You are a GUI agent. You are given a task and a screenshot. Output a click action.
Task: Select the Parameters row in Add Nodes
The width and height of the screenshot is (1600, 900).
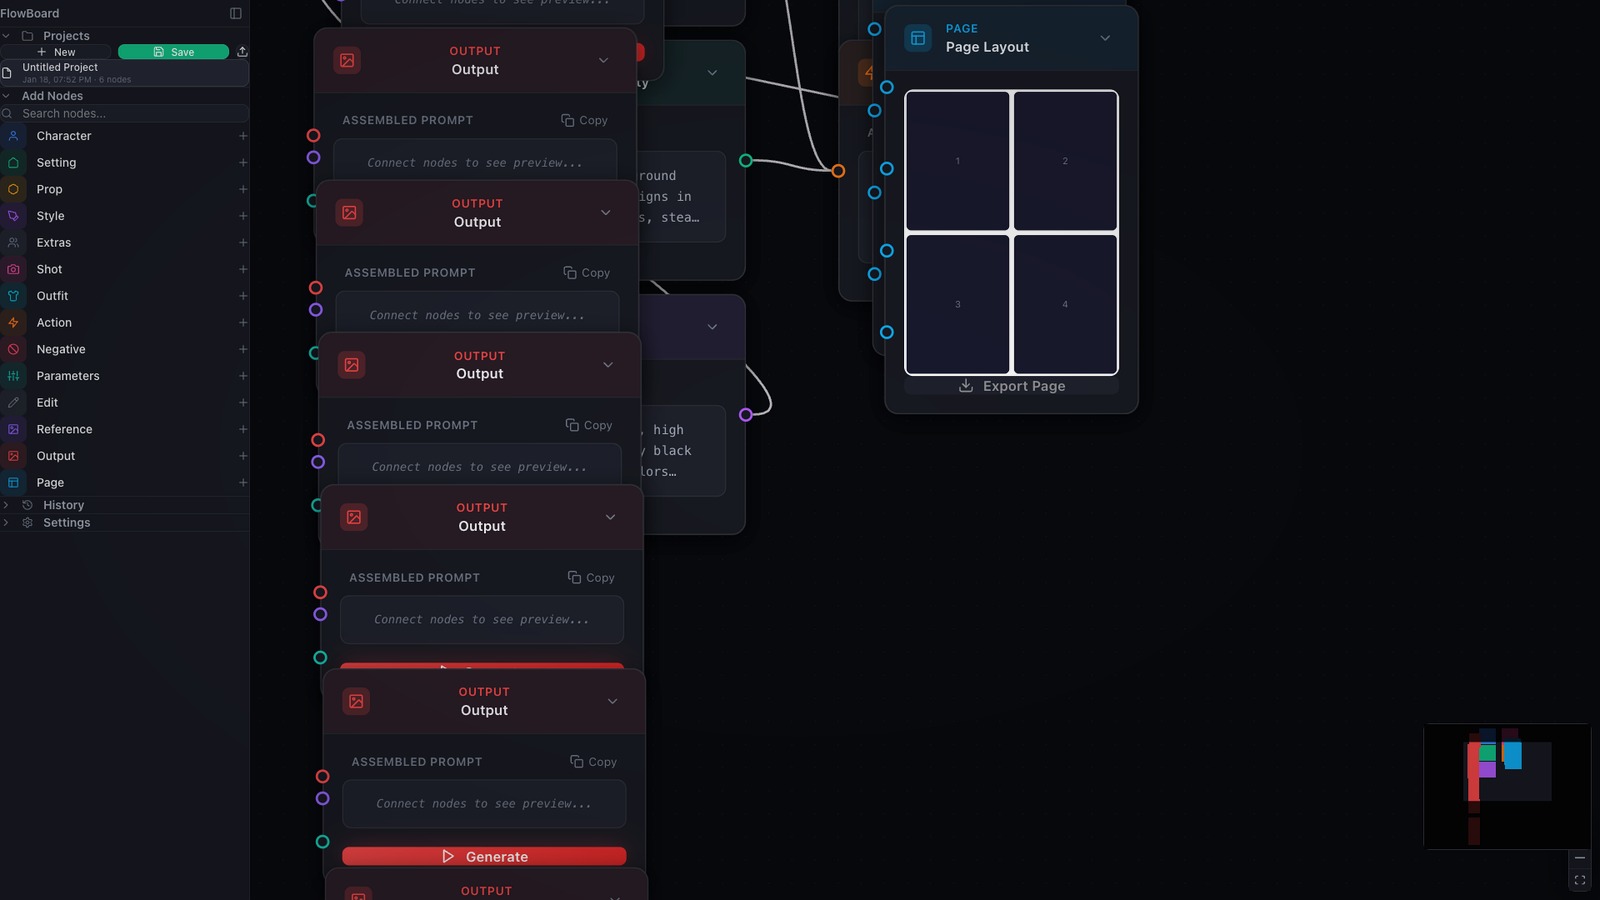tap(124, 376)
